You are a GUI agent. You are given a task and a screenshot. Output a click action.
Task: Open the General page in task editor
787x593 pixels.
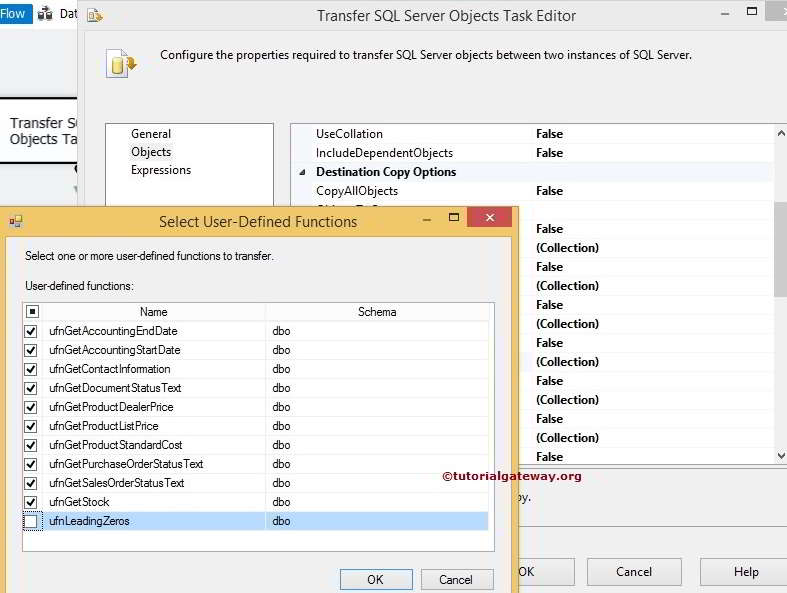click(x=151, y=134)
